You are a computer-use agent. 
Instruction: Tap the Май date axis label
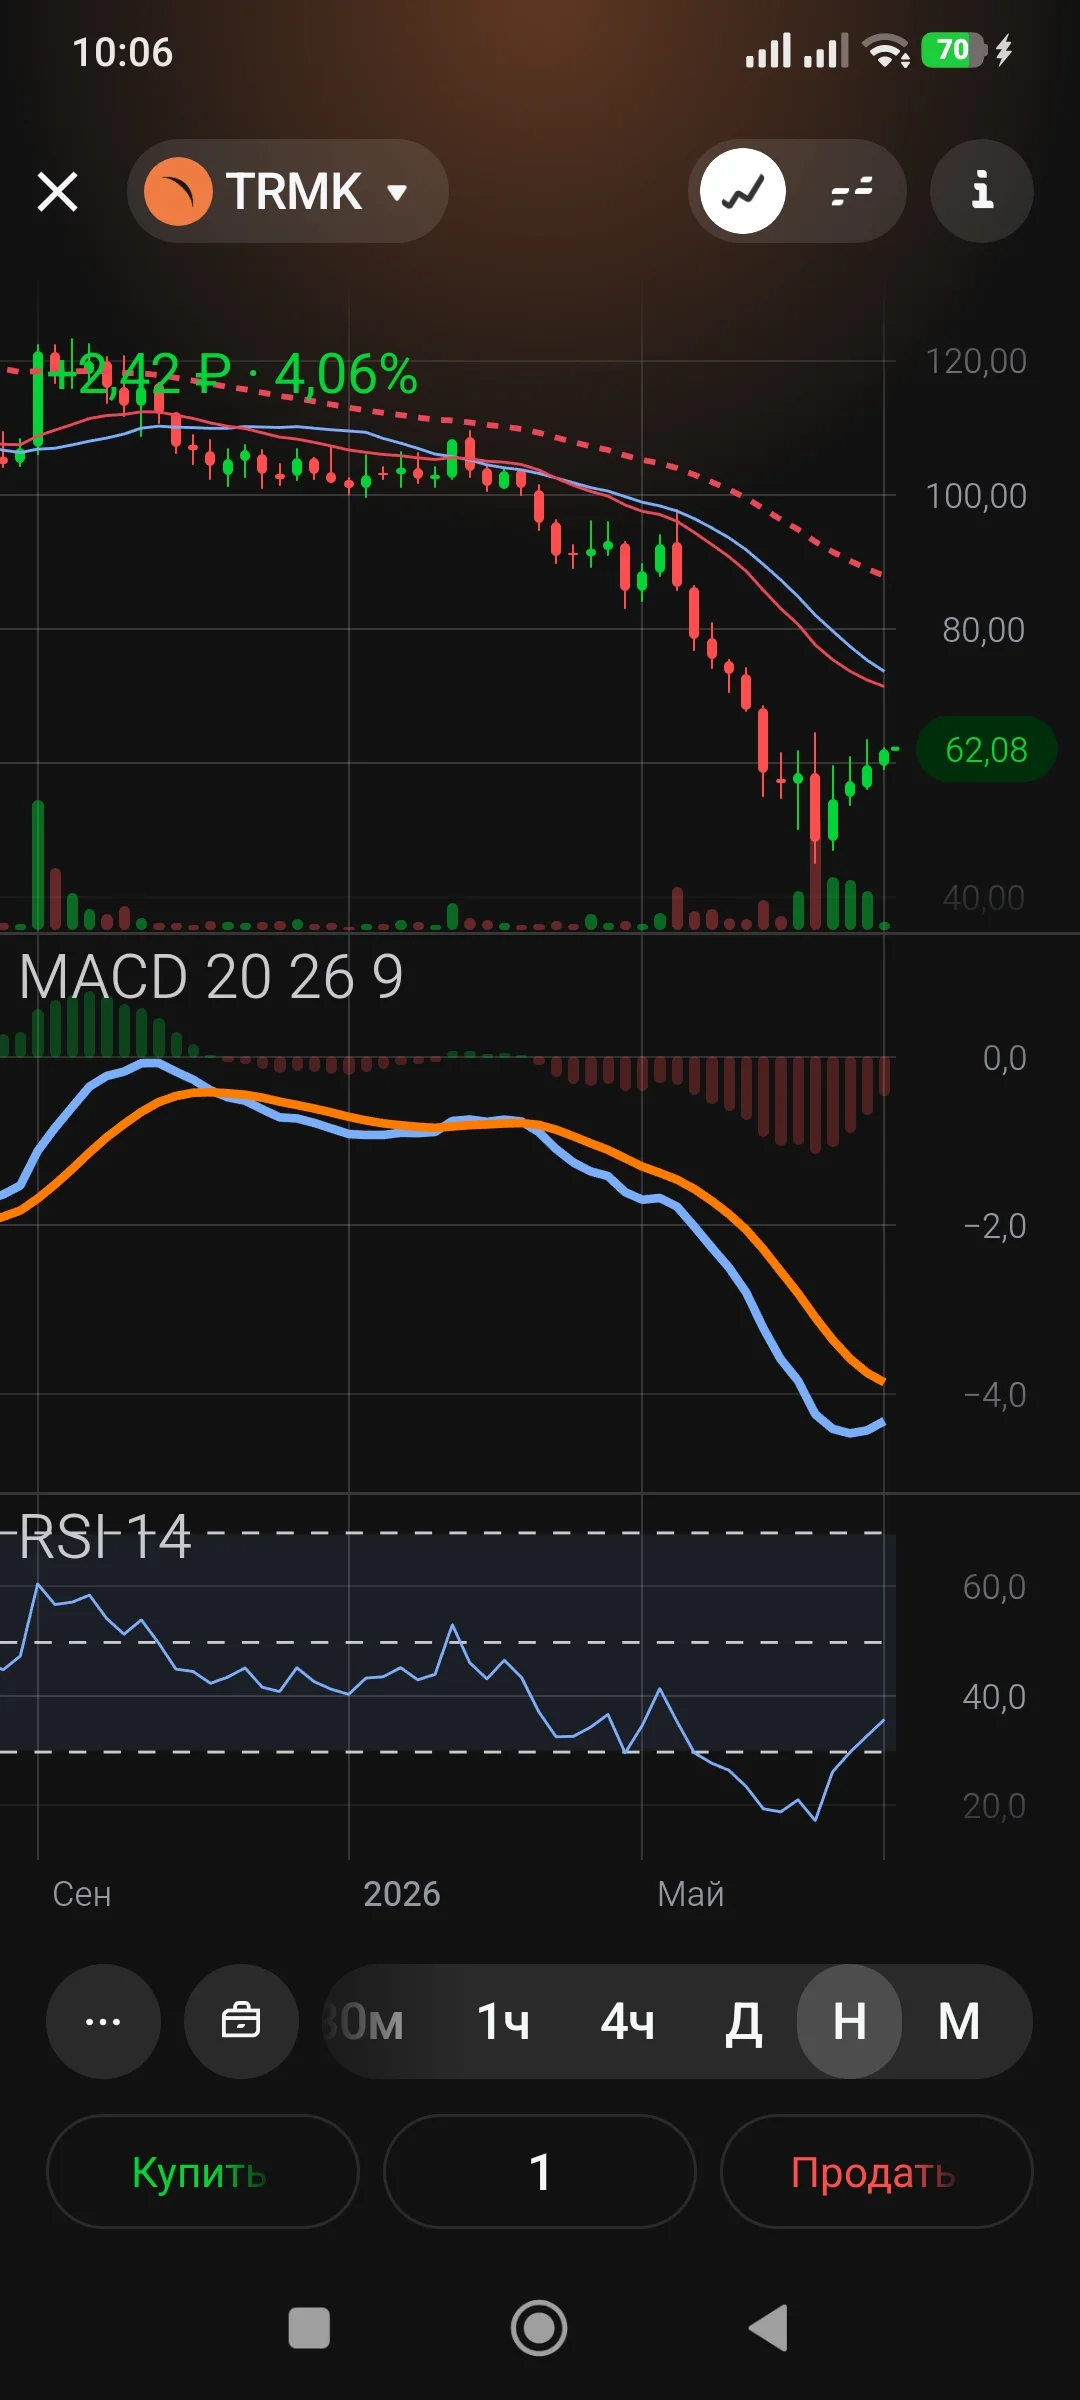[690, 1894]
